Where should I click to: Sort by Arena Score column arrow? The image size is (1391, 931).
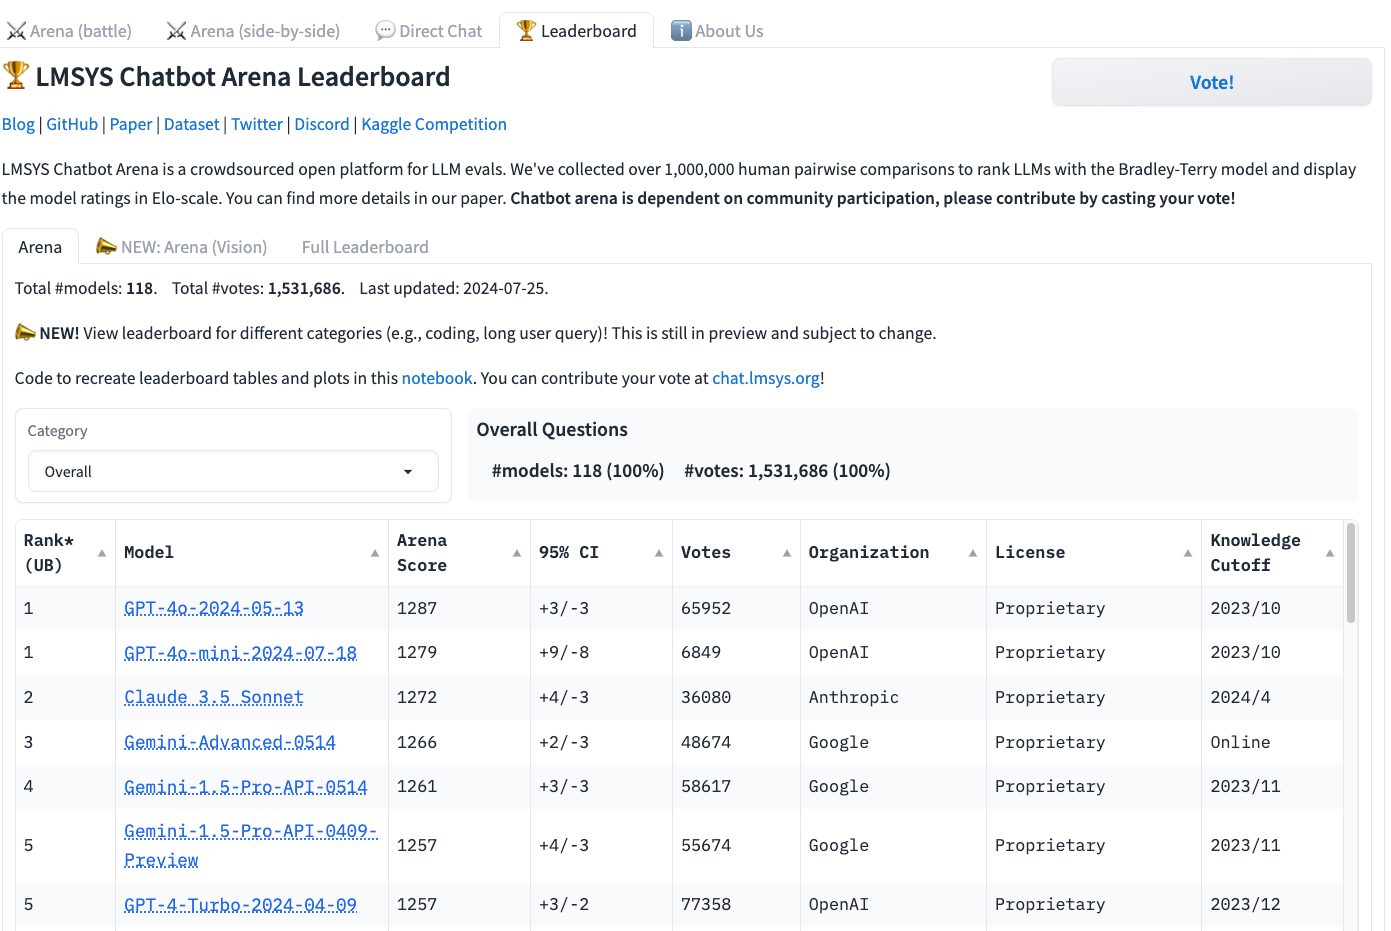(x=517, y=553)
